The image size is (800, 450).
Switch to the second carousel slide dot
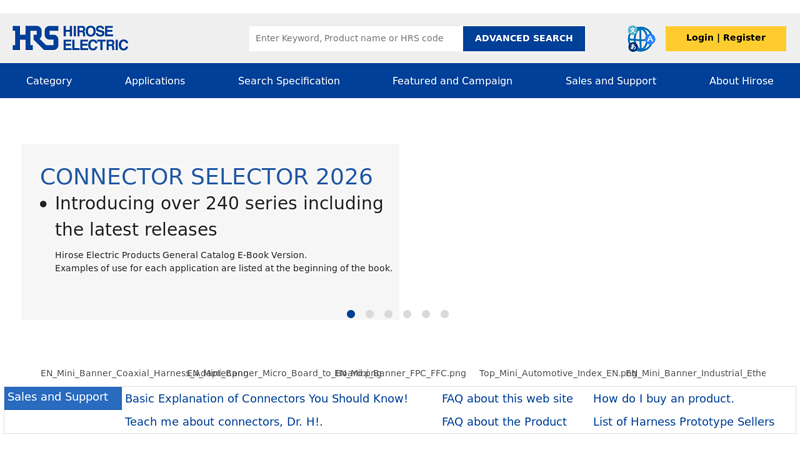tap(370, 314)
